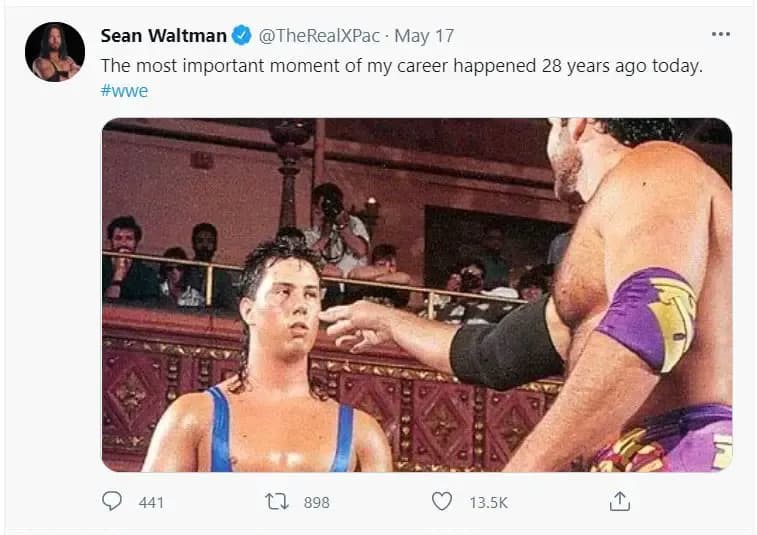This screenshot has height=535, width=757.
Task: Click the May 17 tweet date
Action: click(424, 36)
